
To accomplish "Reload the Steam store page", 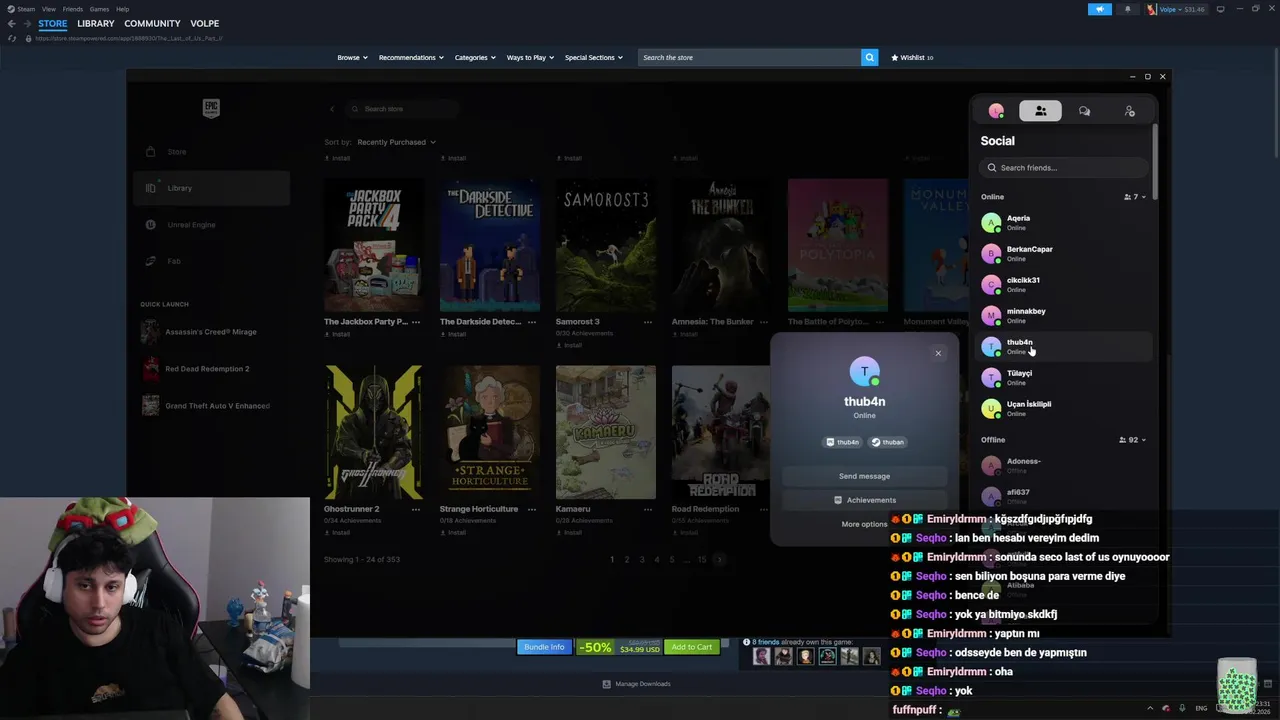I will (x=12, y=38).
